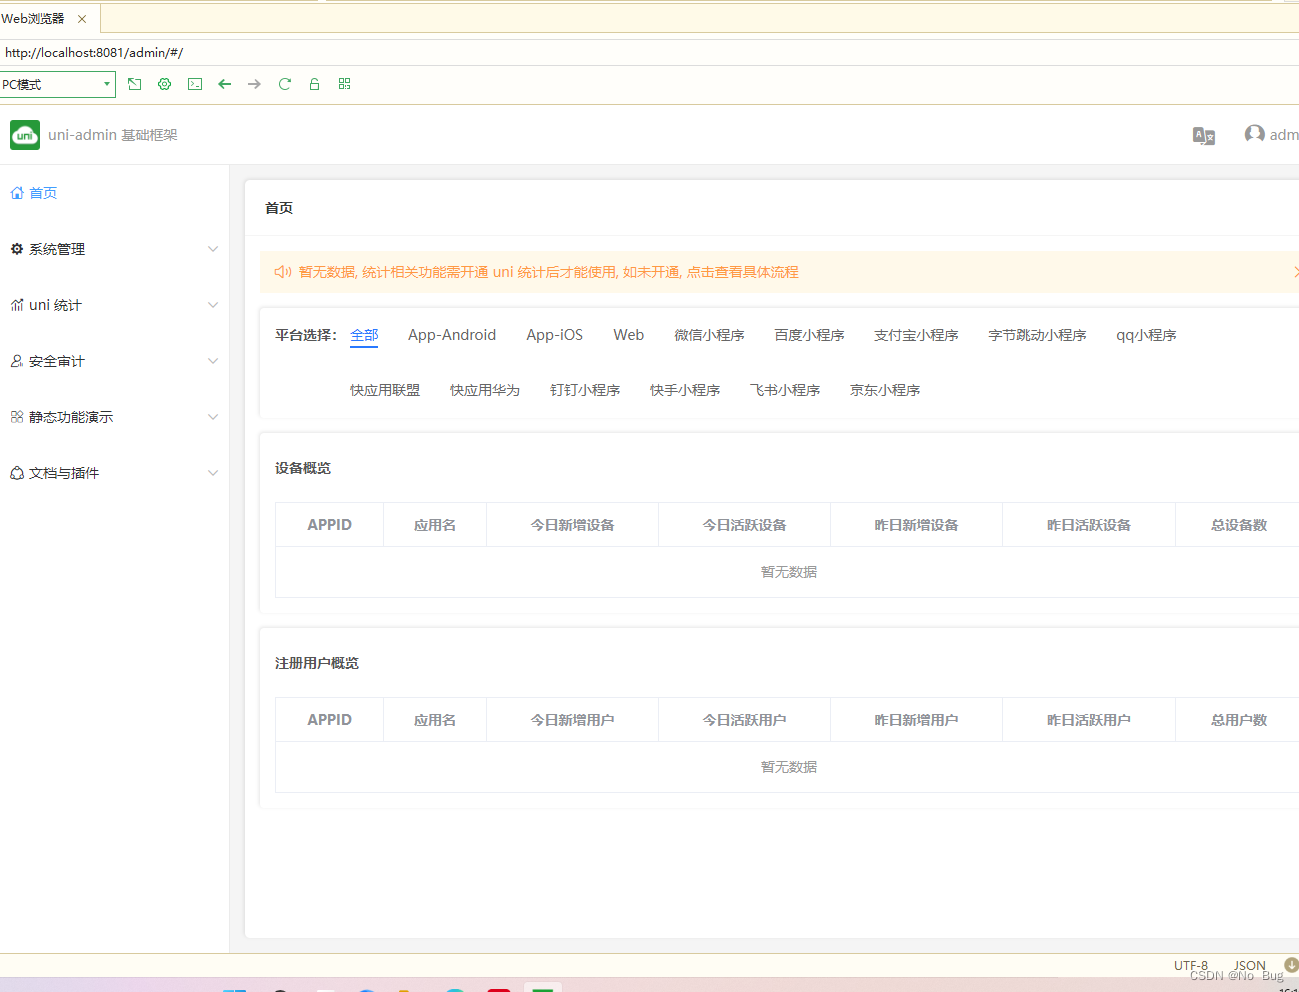Click the user icon beside 安全审计

[x=17, y=361]
